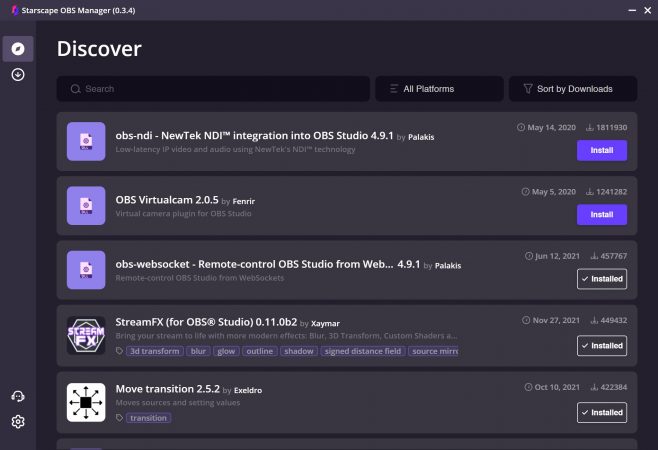This screenshot has height=450, width=658.
Task: Click the support headset icon in sidebar
Action: [18, 398]
